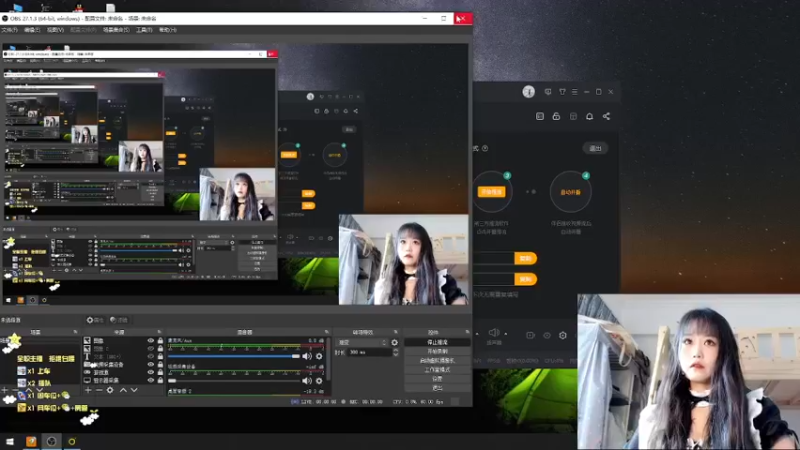Image resolution: width=800 pixels, height=450 pixels.
Task: Click the notification bell in streaming helper
Action: point(589,116)
